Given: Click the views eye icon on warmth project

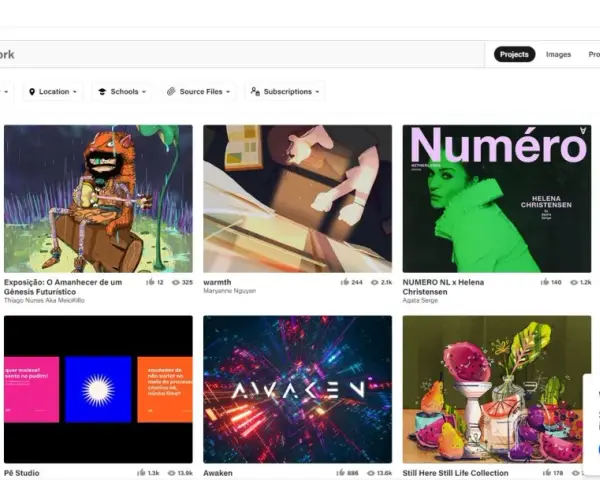Looking at the screenshot, I should 375,282.
